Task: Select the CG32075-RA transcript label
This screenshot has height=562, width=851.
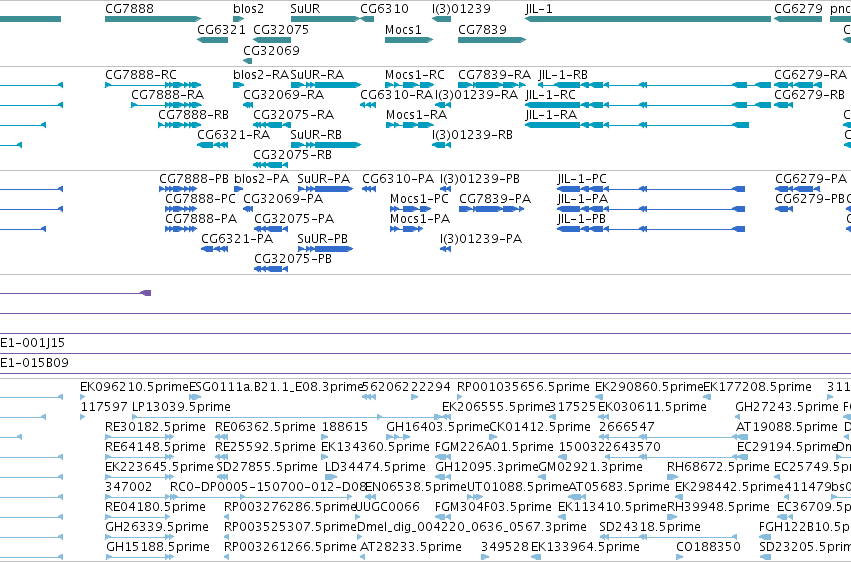Action: click(x=294, y=114)
